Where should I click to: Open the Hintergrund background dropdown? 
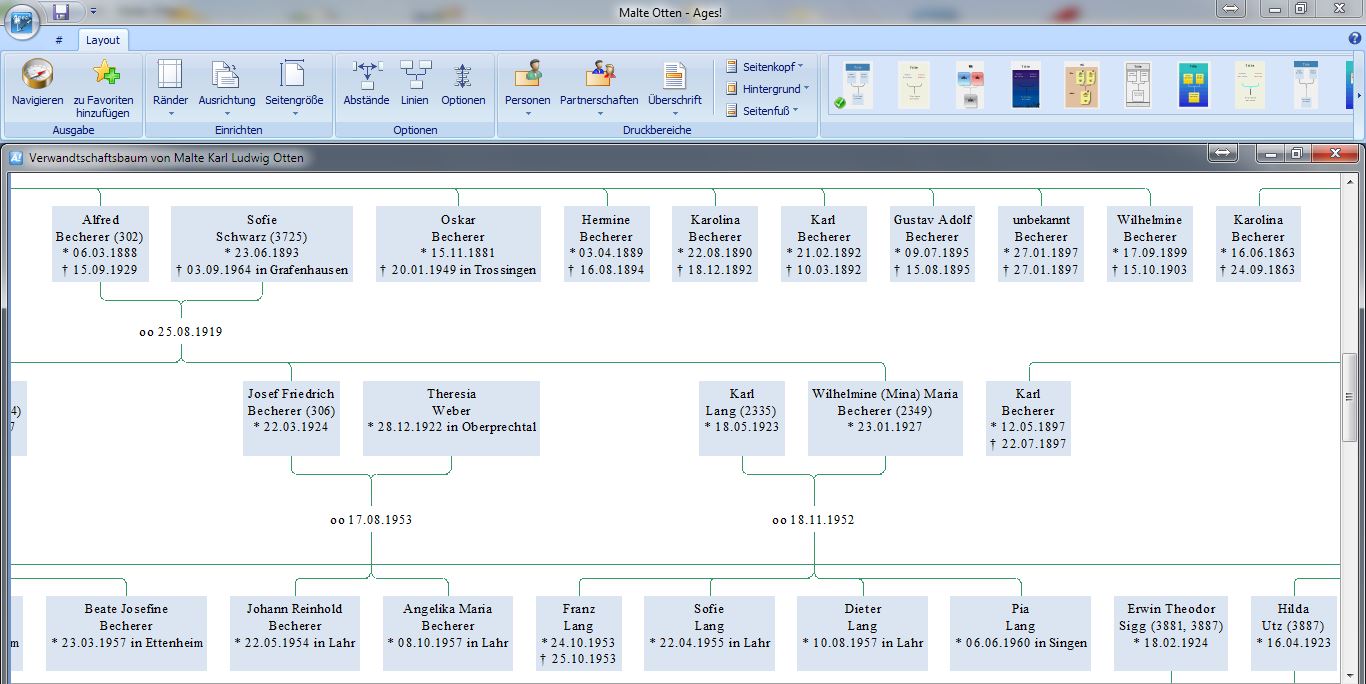[768, 89]
